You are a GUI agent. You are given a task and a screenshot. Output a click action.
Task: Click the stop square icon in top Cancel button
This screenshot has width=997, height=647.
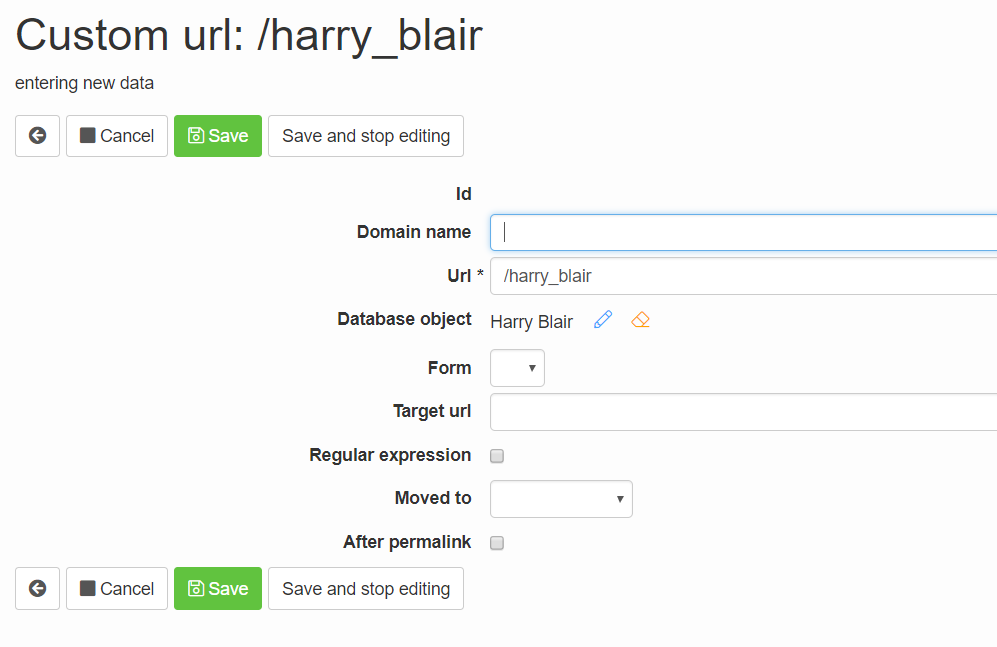[x=91, y=135]
